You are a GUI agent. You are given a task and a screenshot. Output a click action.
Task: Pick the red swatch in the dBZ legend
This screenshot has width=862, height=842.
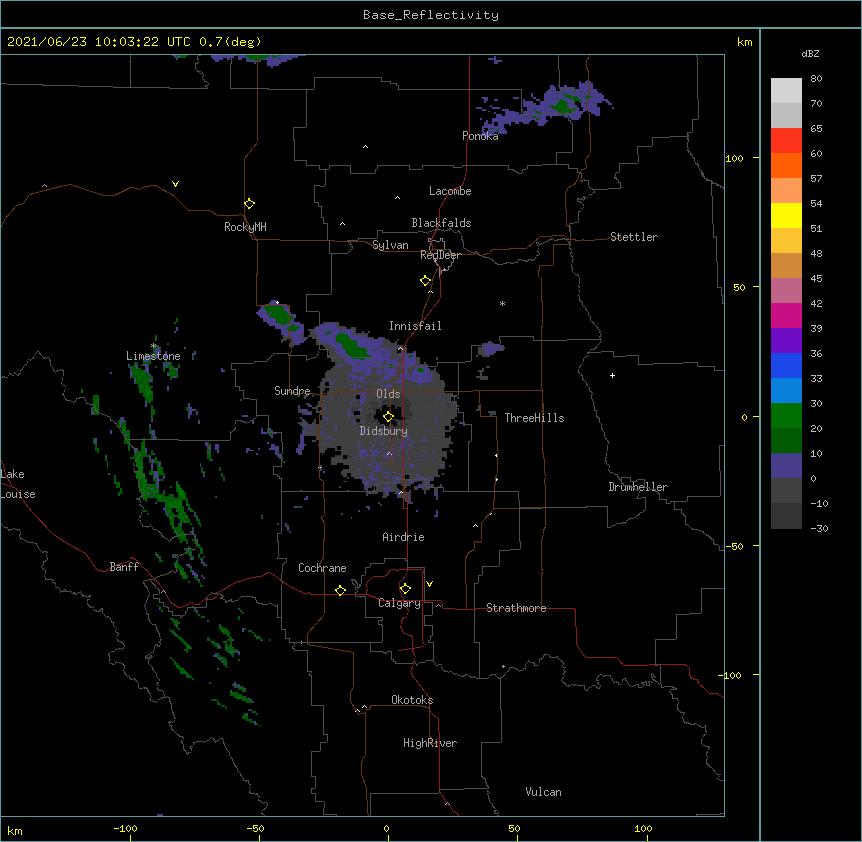(x=786, y=141)
